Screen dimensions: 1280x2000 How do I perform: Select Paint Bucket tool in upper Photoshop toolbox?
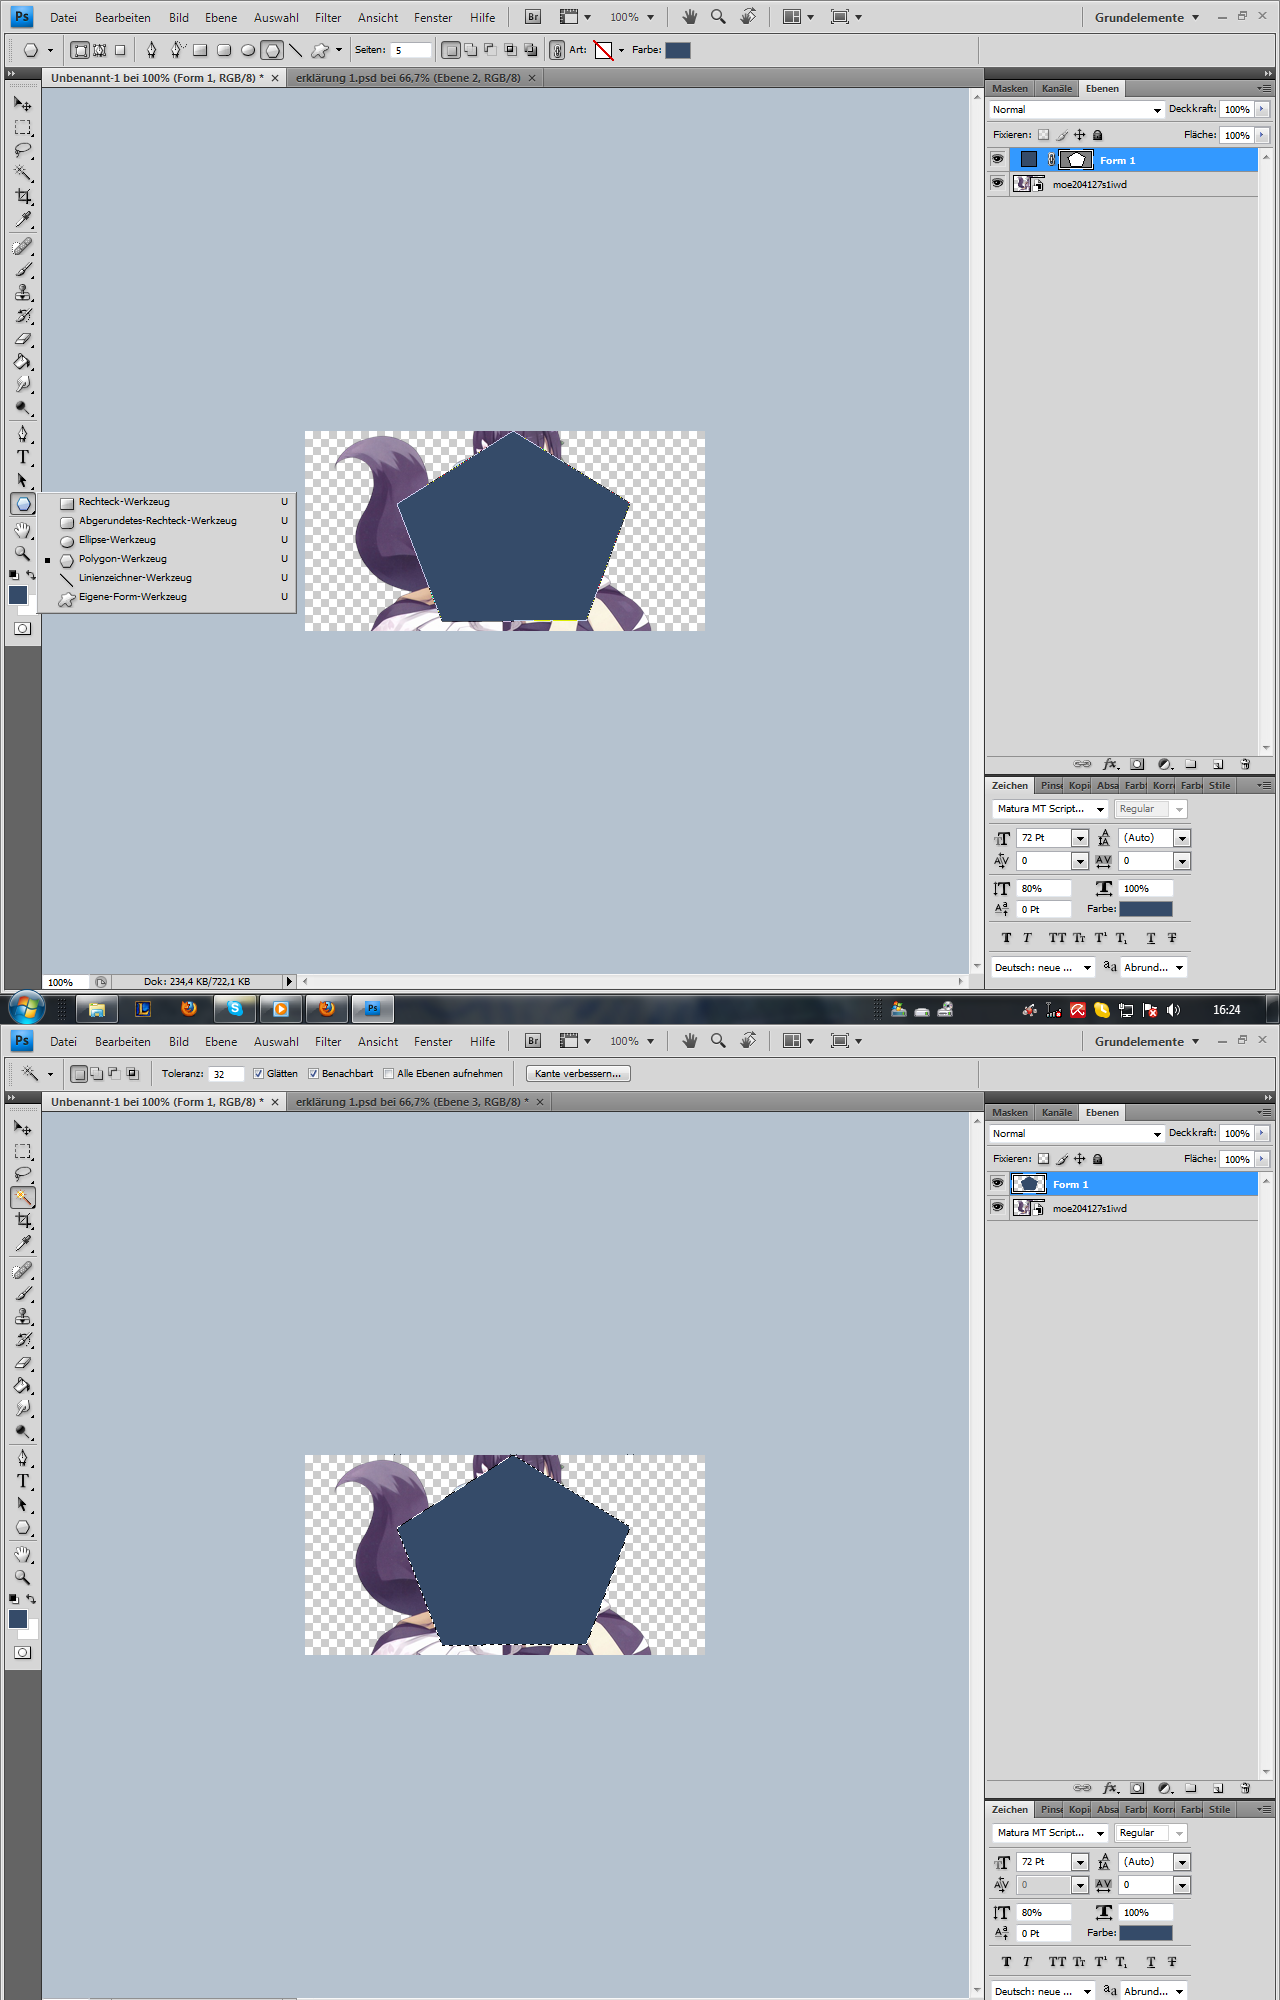click(x=23, y=362)
